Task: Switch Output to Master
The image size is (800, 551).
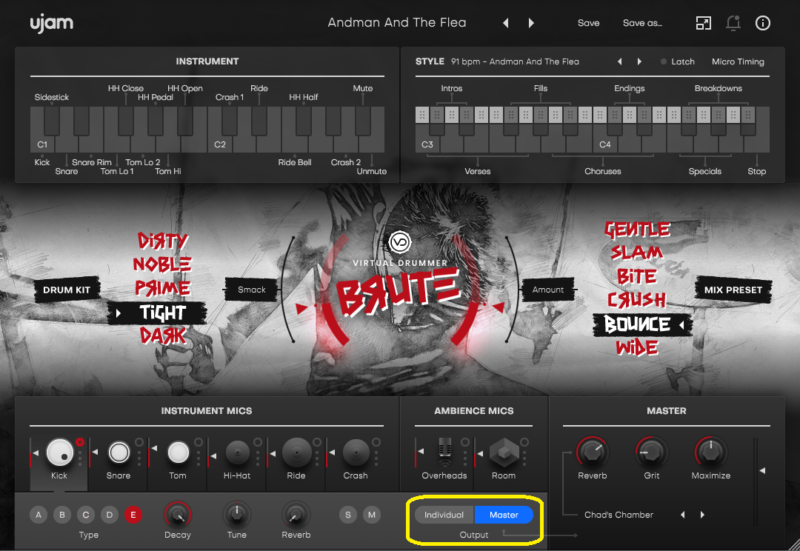Action: [x=504, y=515]
